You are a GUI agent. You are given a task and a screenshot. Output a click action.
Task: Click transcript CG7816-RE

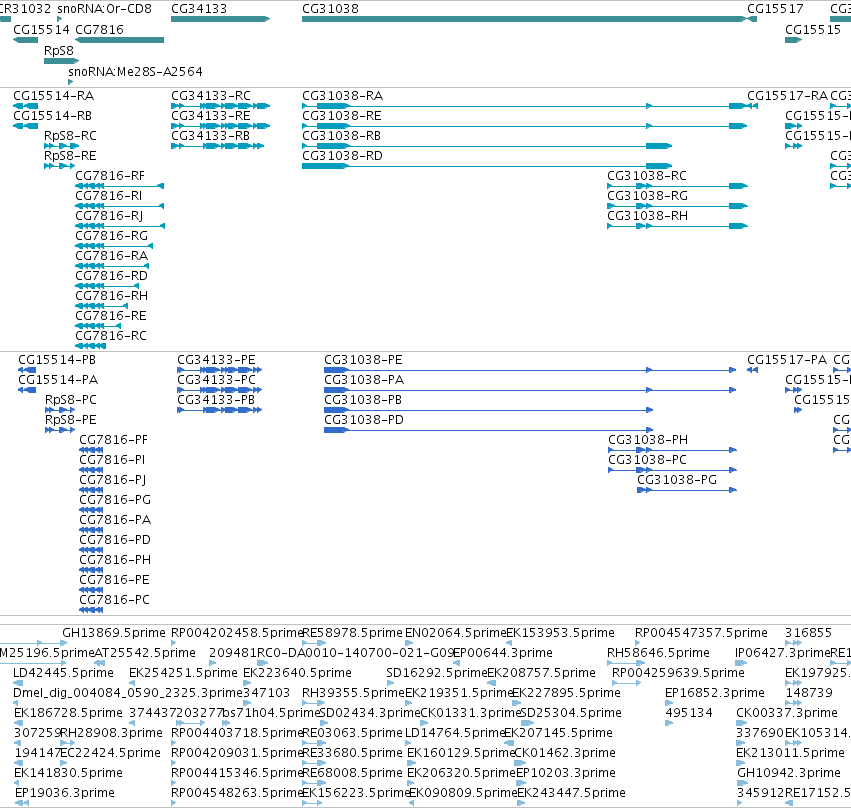(x=111, y=316)
